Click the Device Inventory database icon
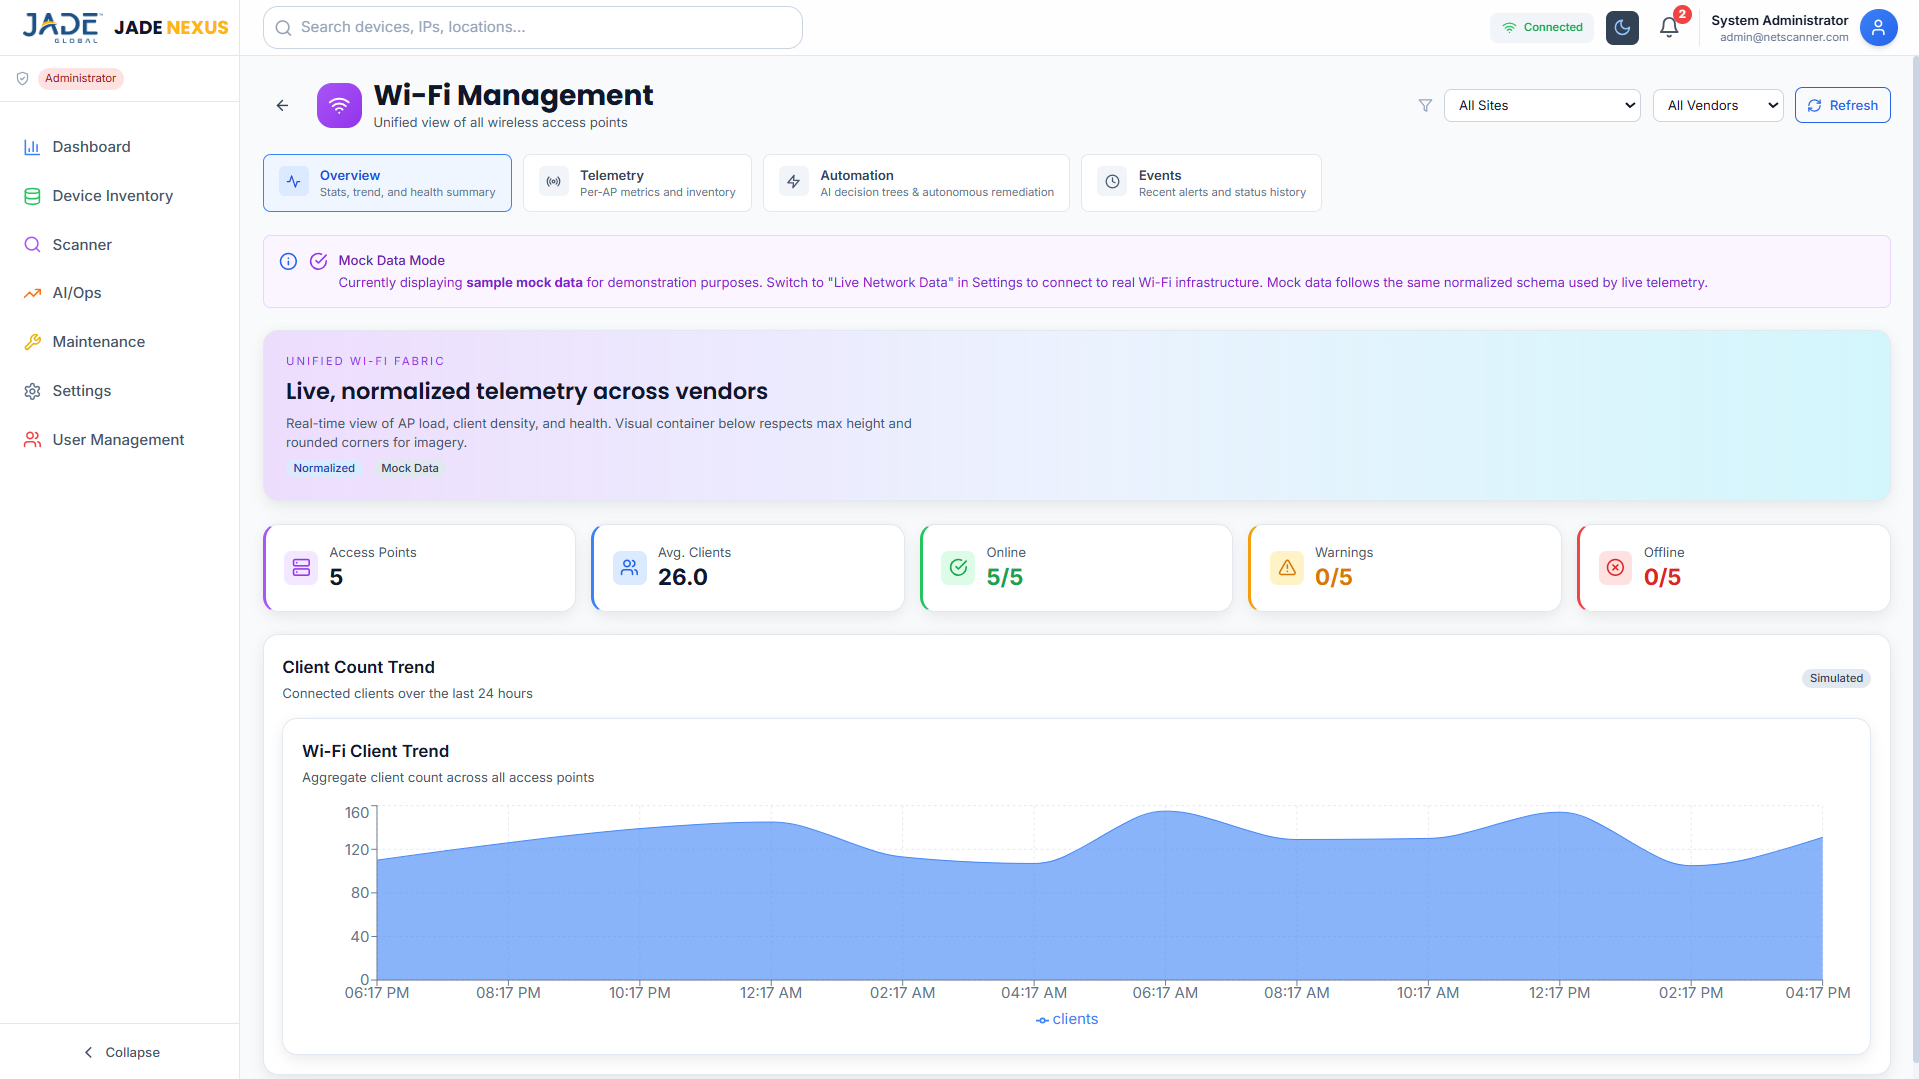Image resolution: width=1919 pixels, height=1079 pixels. [x=32, y=196]
